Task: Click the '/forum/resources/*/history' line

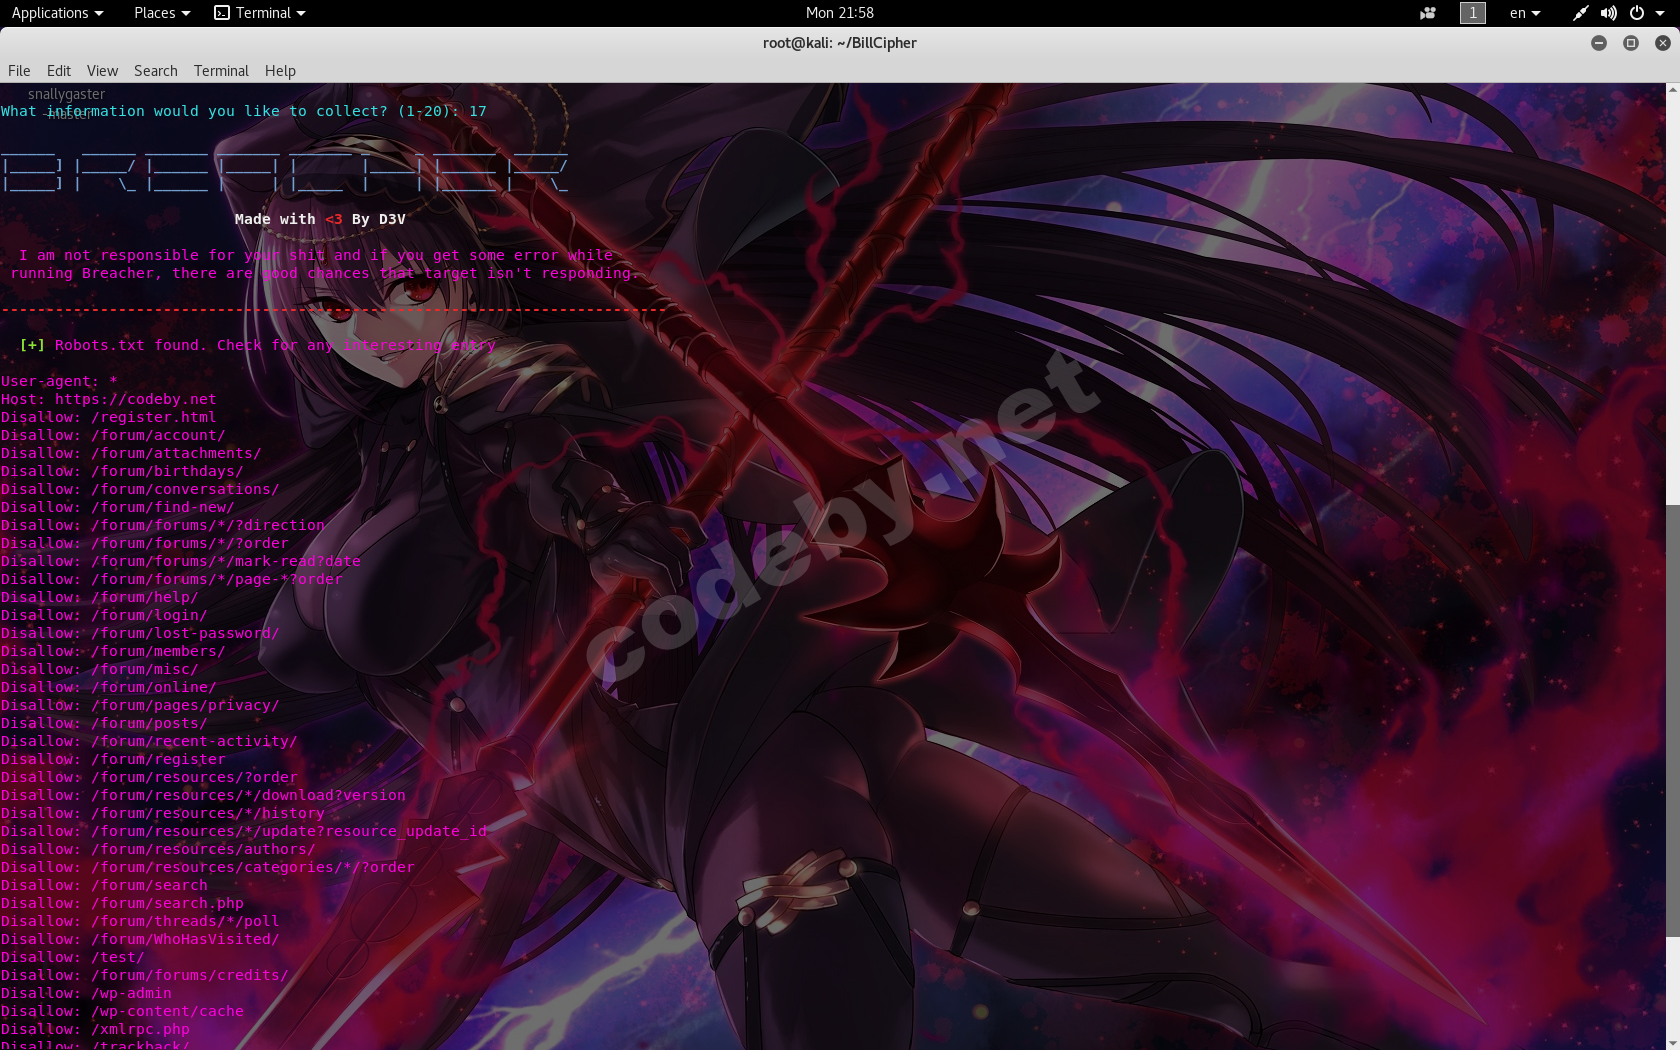Action: [x=163, y=813]
